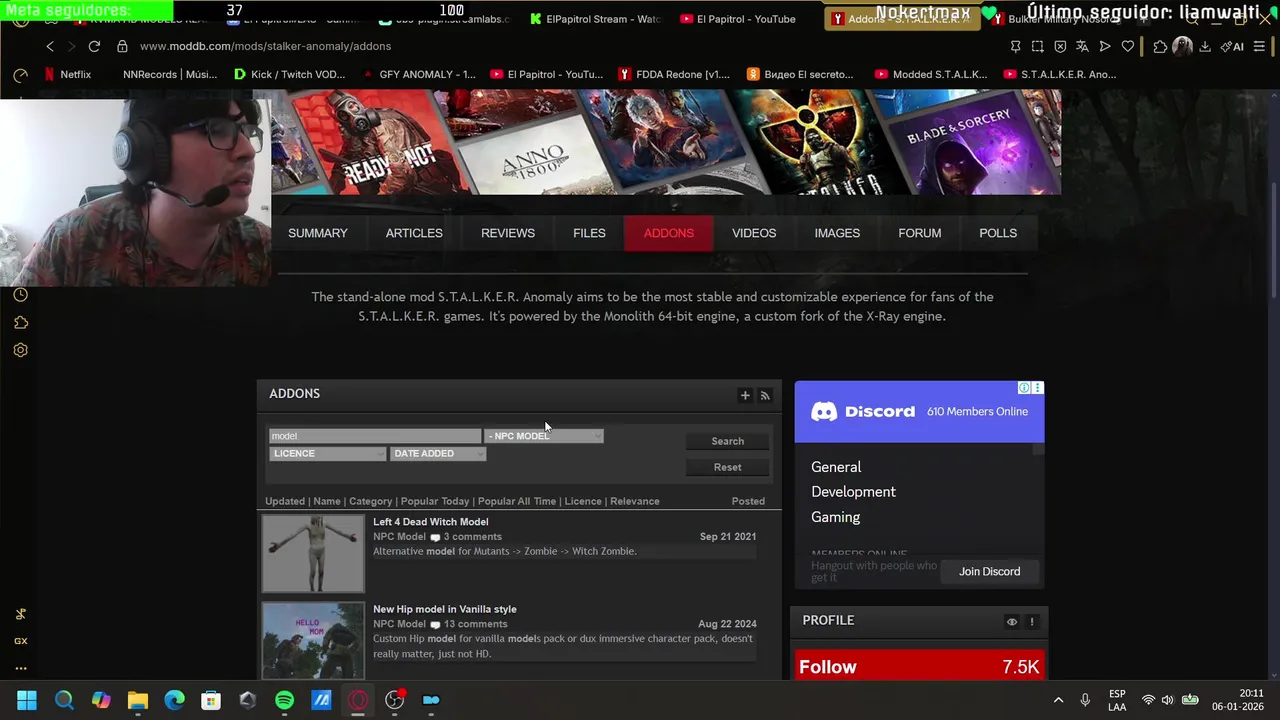Image resolution: width=1280 pixels, height=720 pixels.
Task: Open the REVIEWS tab
Action: 508,233
